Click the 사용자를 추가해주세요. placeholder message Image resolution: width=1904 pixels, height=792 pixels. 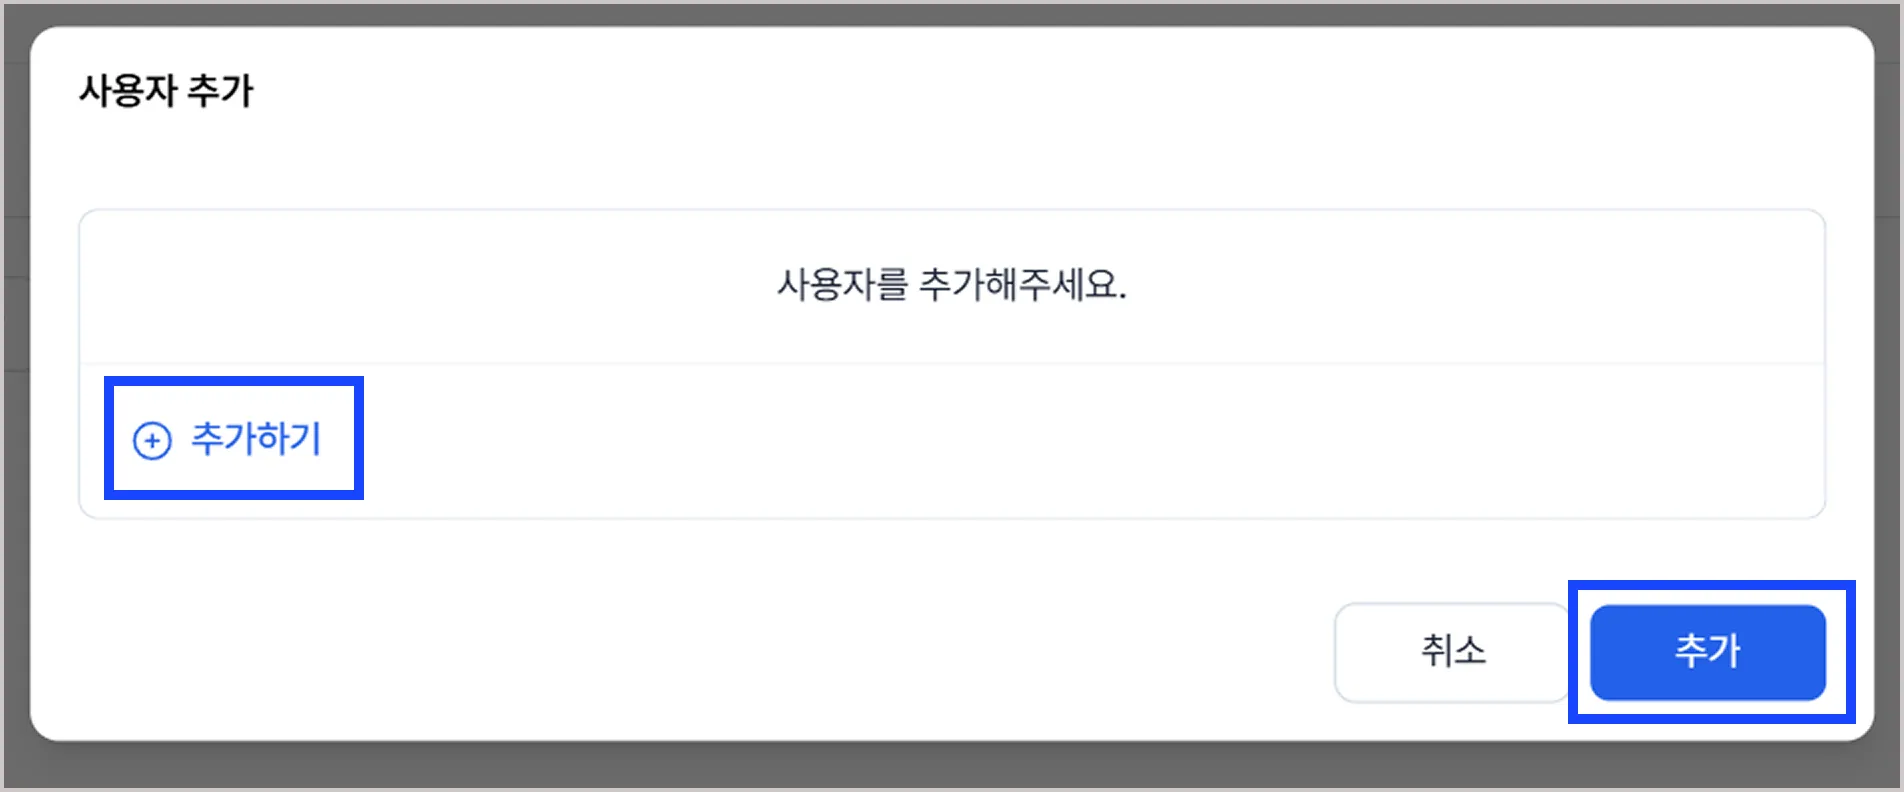click(951, 285)
